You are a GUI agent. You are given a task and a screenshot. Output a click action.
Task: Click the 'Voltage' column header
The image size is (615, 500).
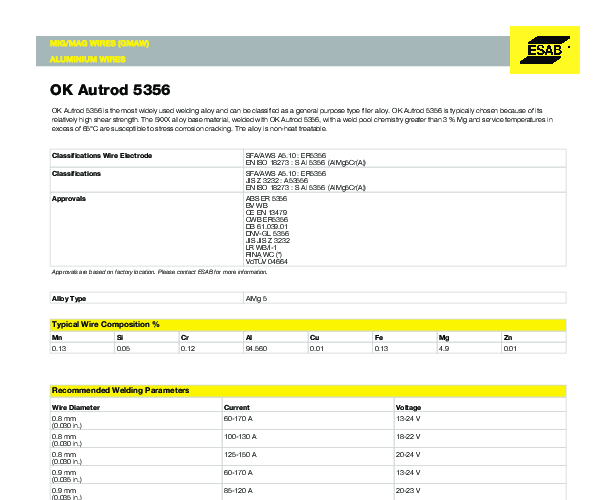coord(408,408)
